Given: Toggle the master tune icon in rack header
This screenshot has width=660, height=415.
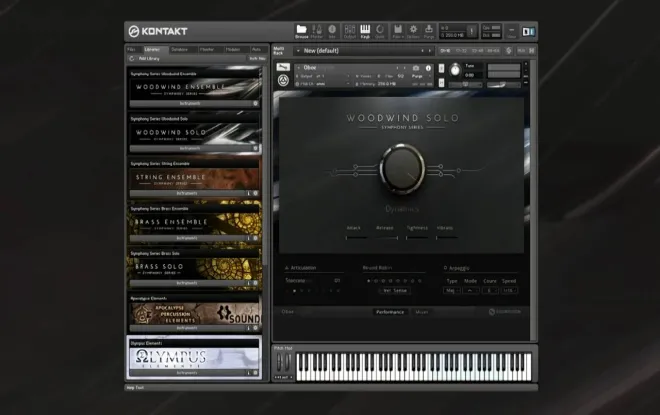Looking at the screenshot, I should pos(508,51).
